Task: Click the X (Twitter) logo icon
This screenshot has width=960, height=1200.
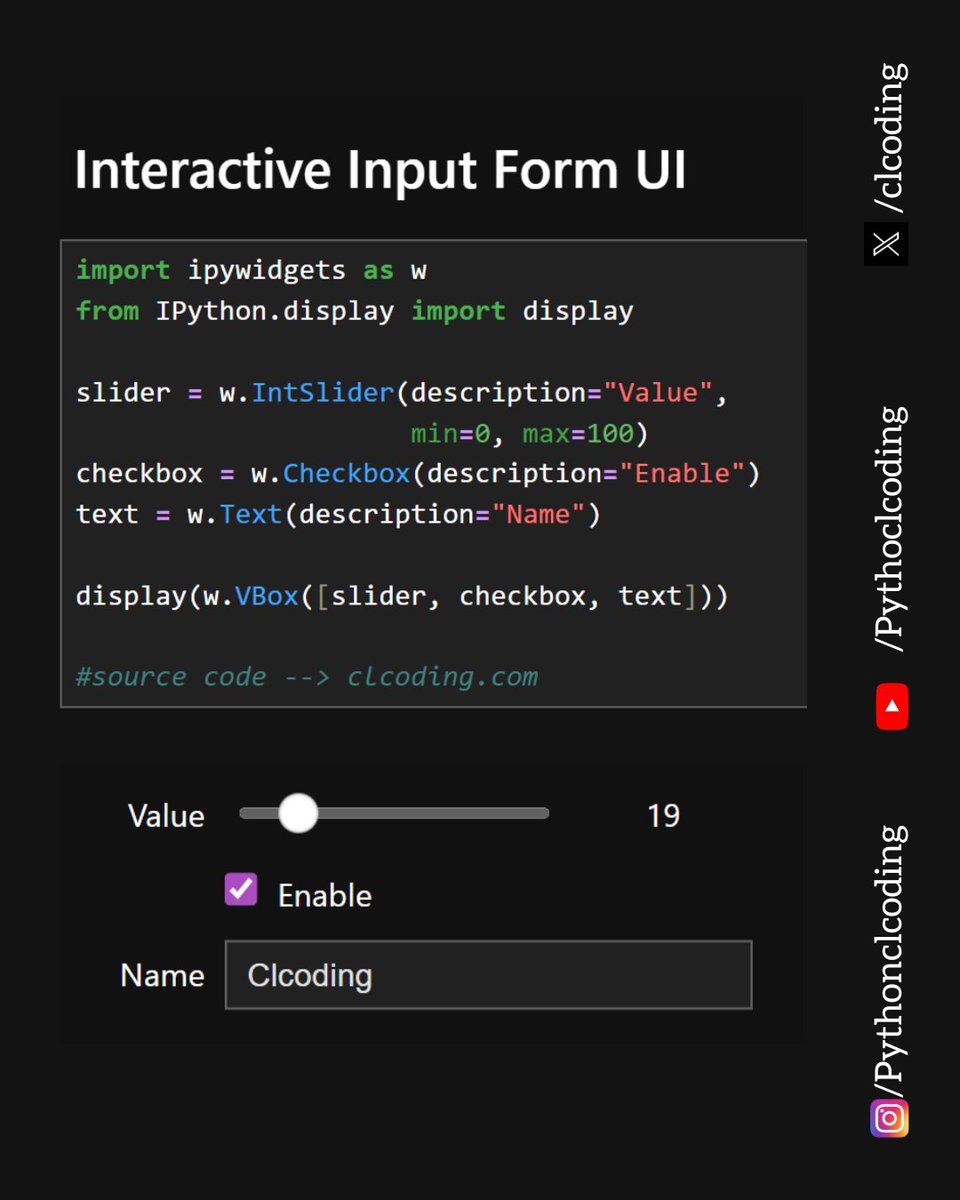Action: tap(886, 244)
